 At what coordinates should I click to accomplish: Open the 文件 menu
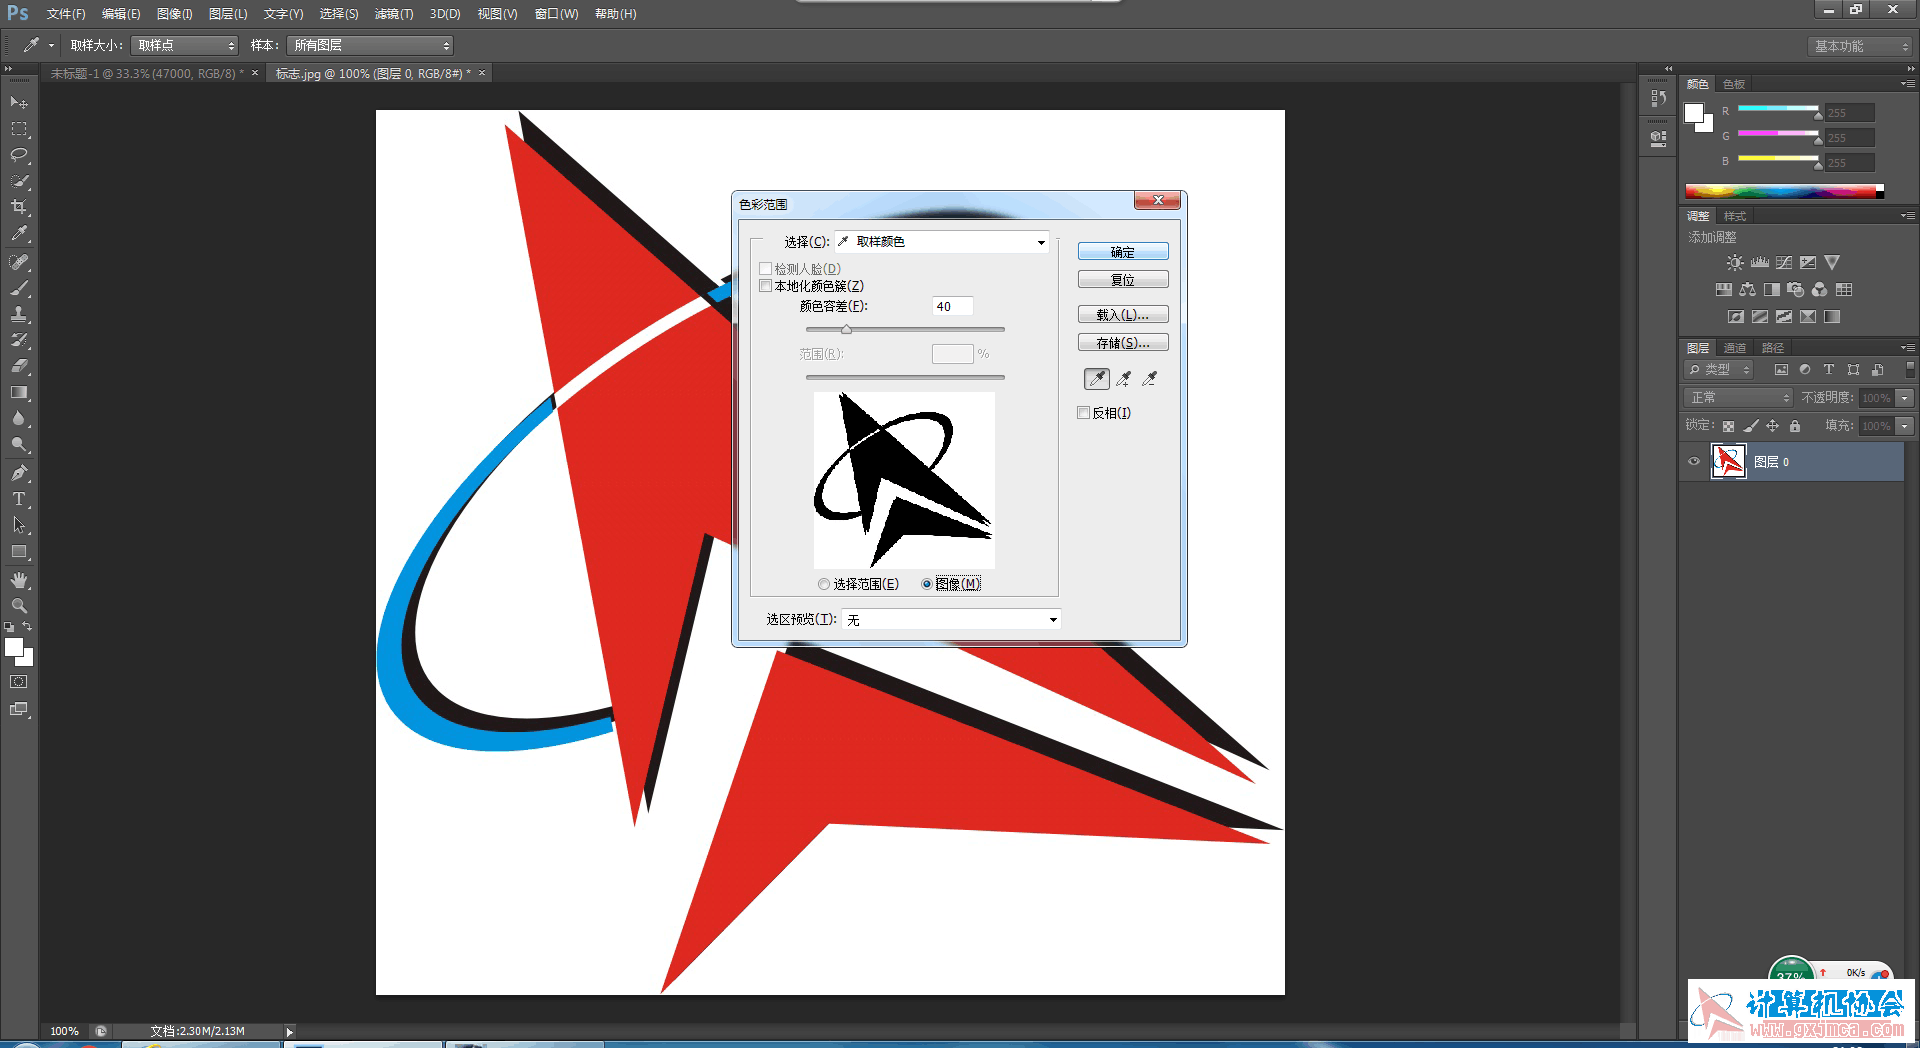point(66,14)
